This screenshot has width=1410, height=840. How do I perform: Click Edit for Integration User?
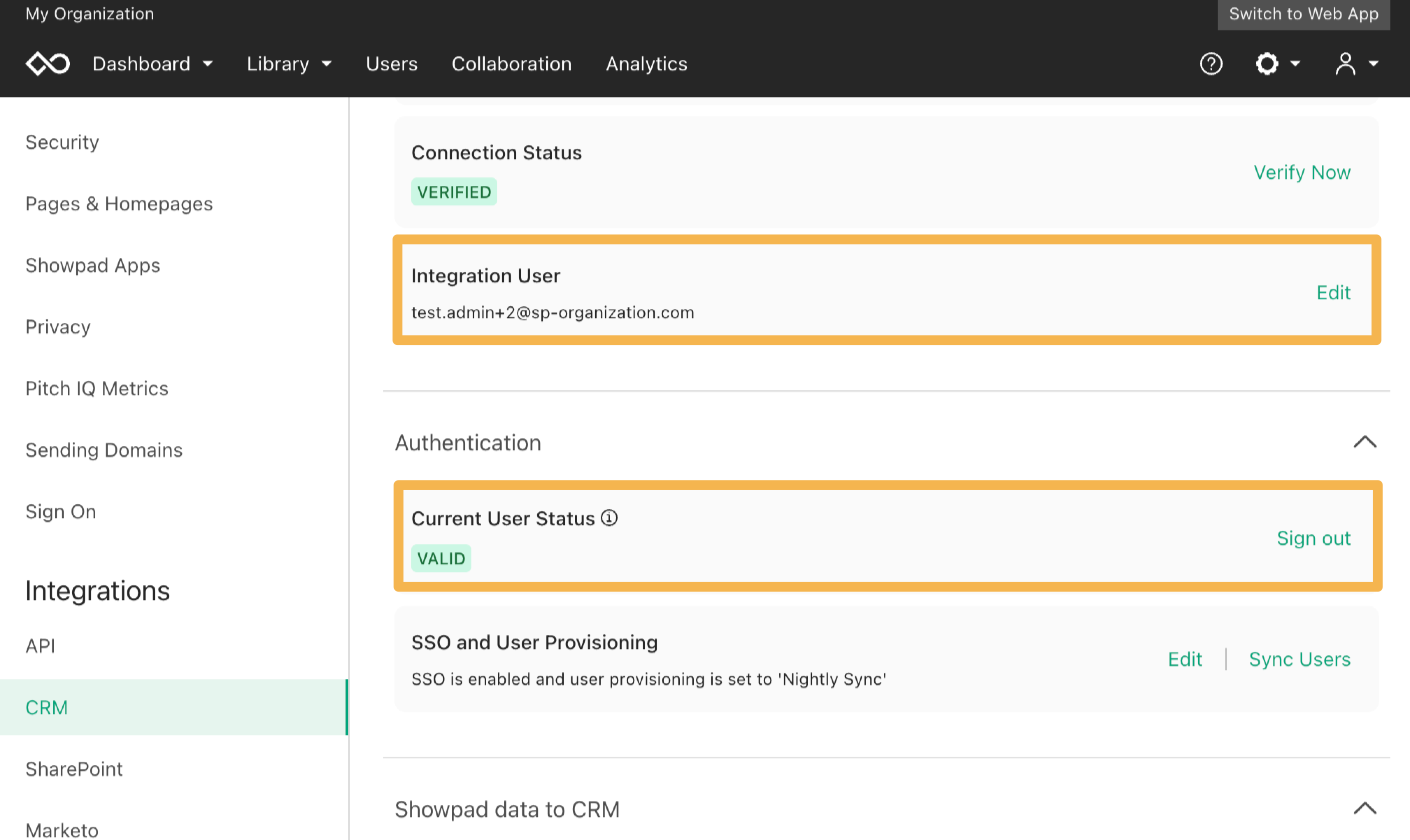1333,292
